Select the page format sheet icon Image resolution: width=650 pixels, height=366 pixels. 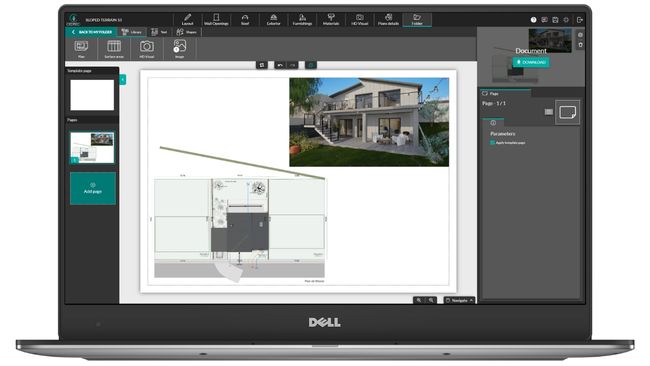[x=568, y=112]
